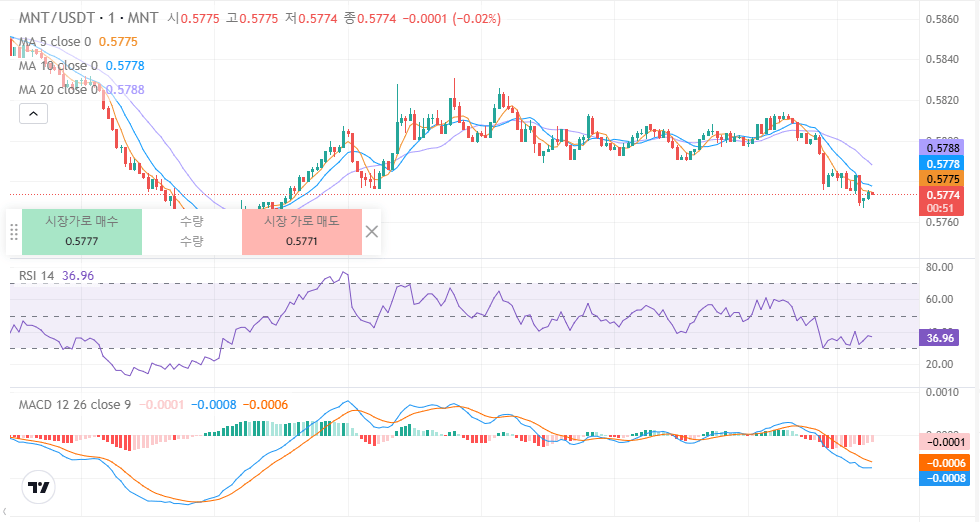The height and width of the screenshot is (522, 980).
Task: Click the -0.0001 (-0.02%) change value
Action: click(451, 19)
